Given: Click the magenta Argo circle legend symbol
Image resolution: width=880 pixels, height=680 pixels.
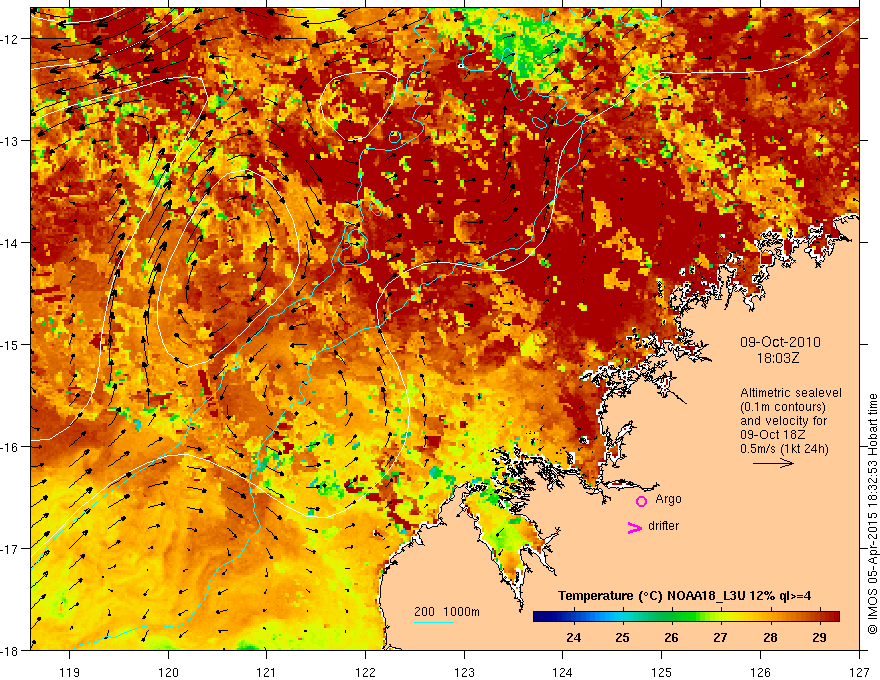Looking at the screenshot, I should (x=641, y=501).
